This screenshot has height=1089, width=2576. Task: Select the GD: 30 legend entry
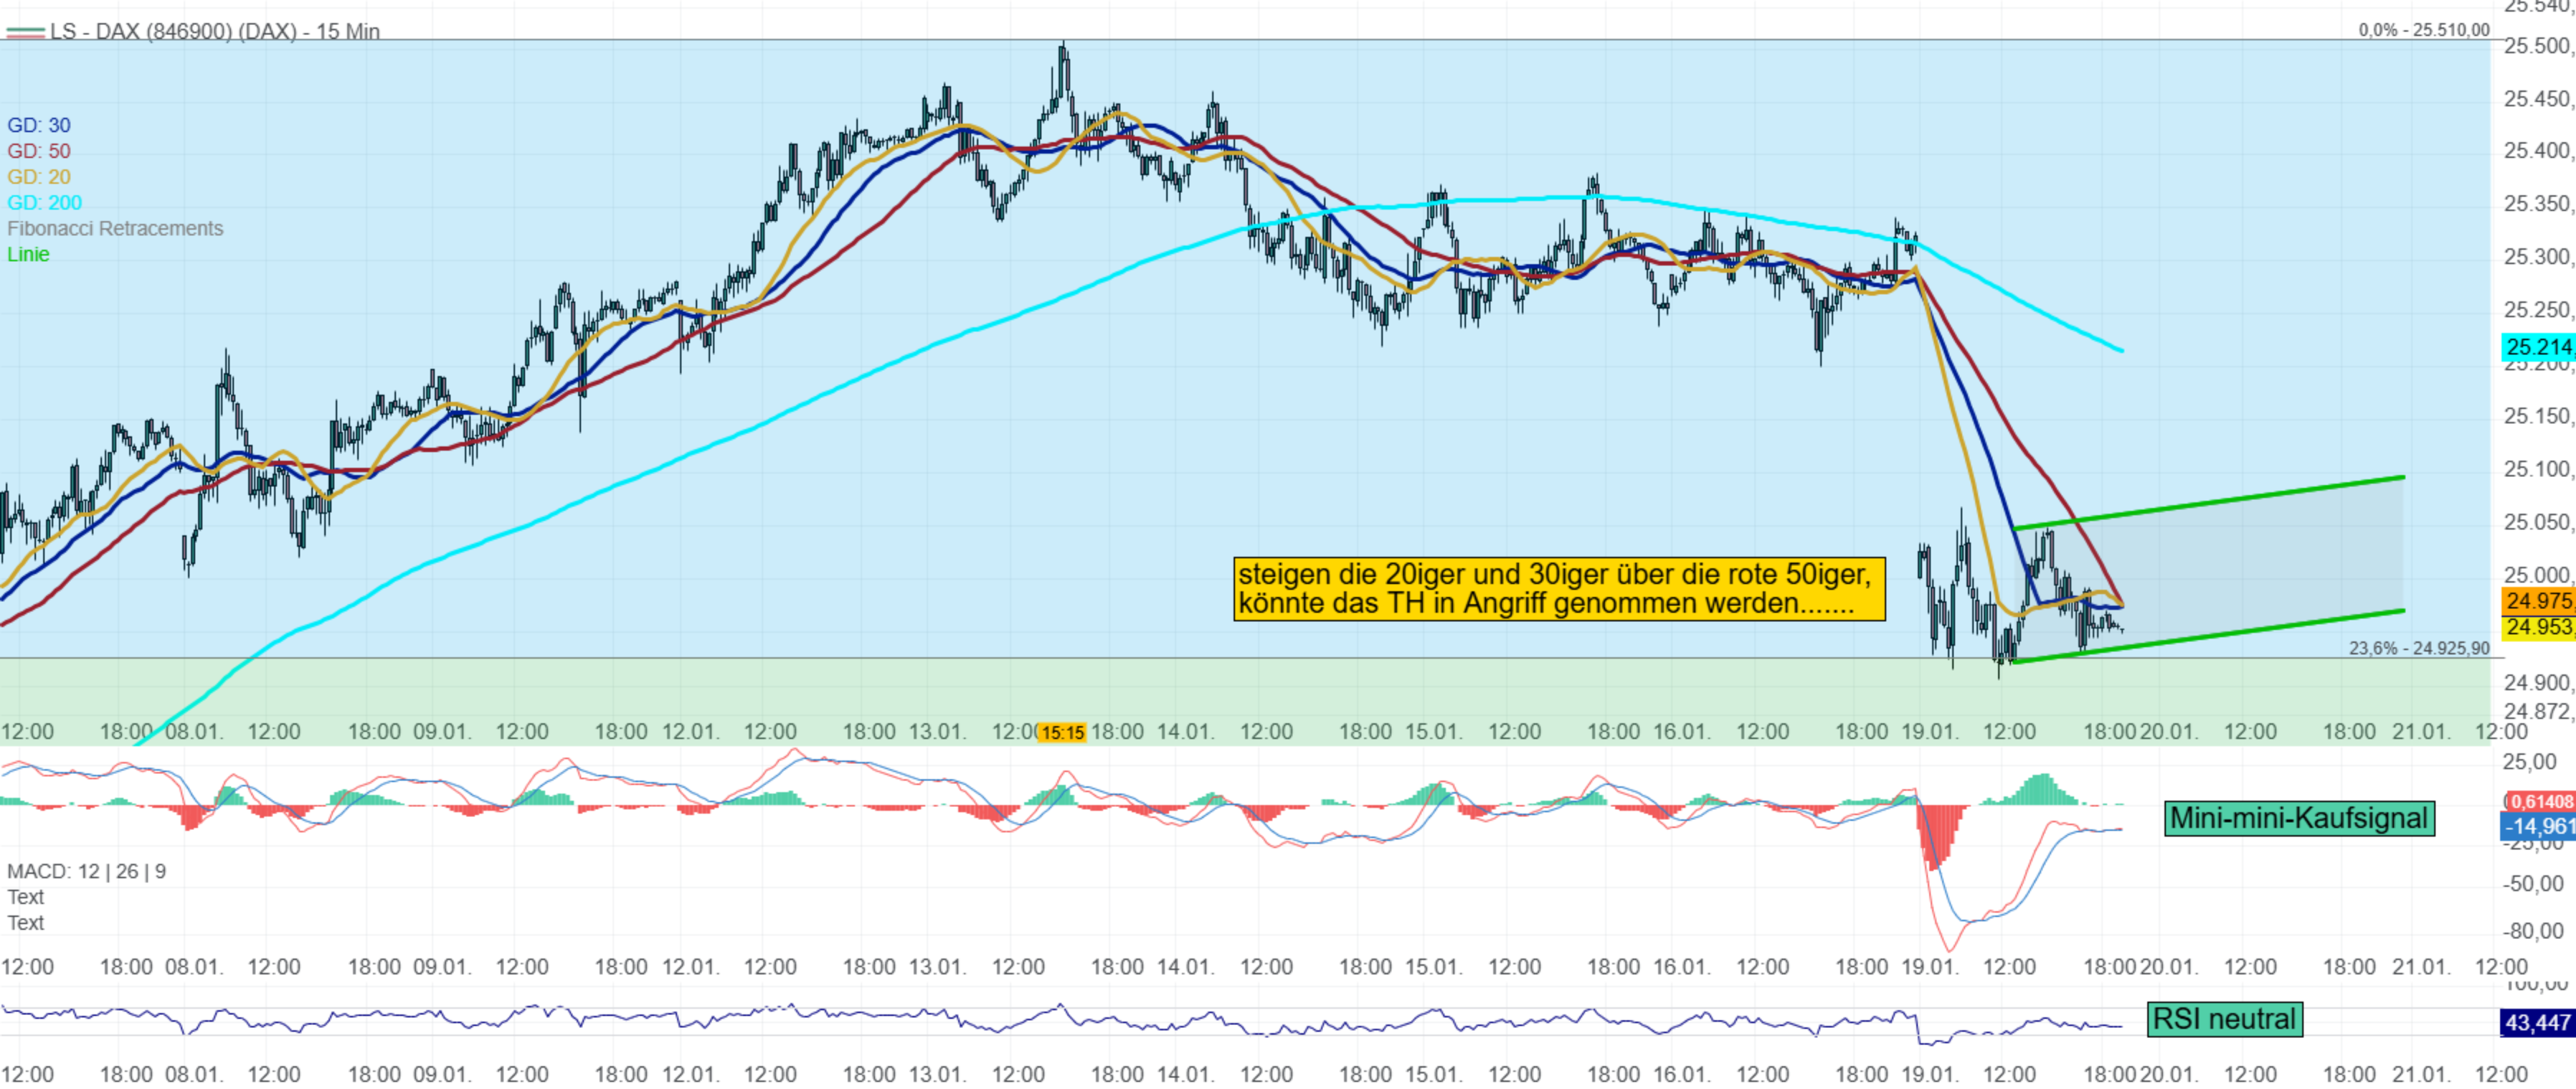[39, 125]
